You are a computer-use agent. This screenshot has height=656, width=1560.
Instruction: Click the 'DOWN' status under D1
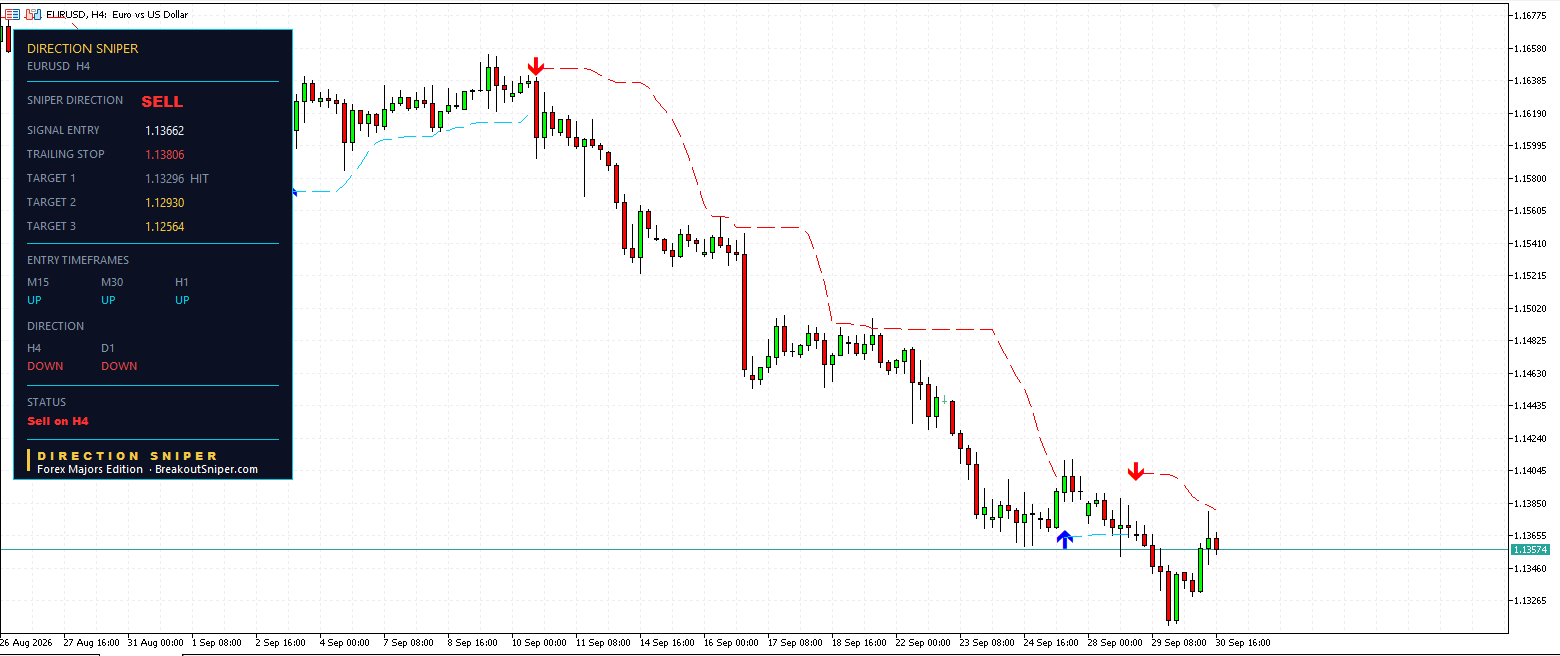(119, 366)
